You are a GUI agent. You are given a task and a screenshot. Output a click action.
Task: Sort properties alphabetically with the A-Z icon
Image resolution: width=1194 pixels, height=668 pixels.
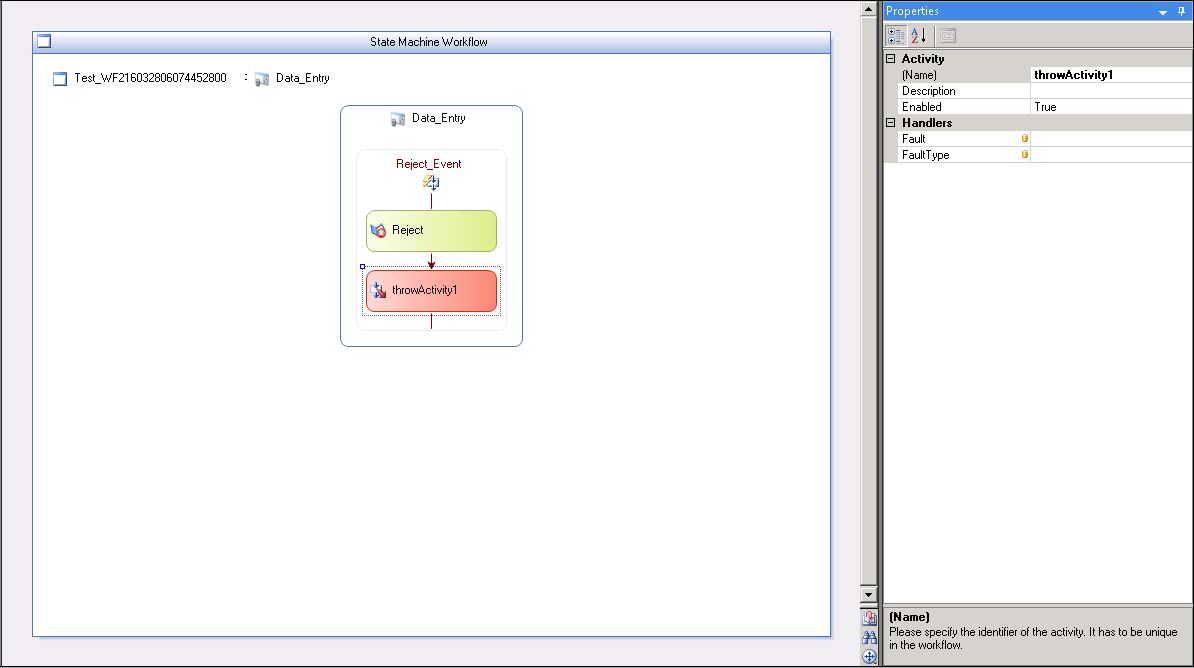918,36
